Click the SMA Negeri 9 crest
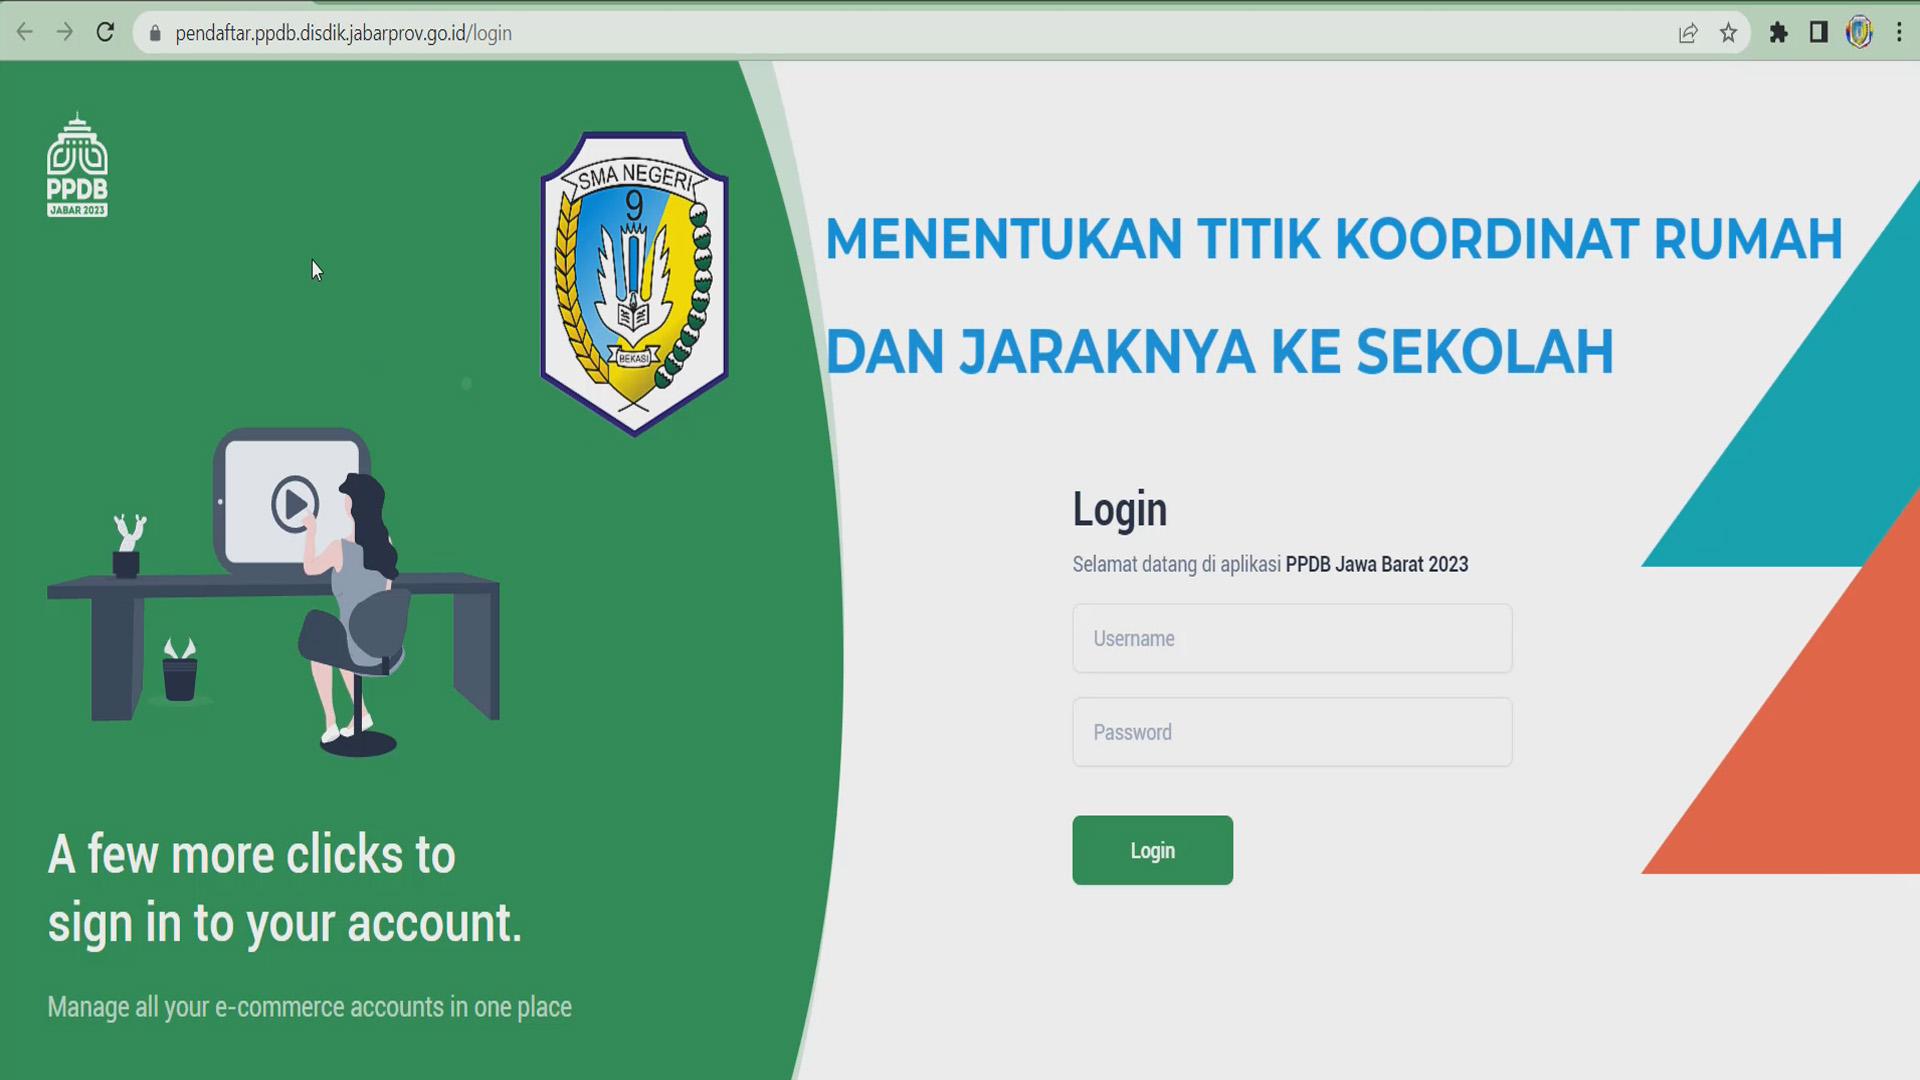This screenshot has width=1920, height=1080. click(x=634, y=284)
